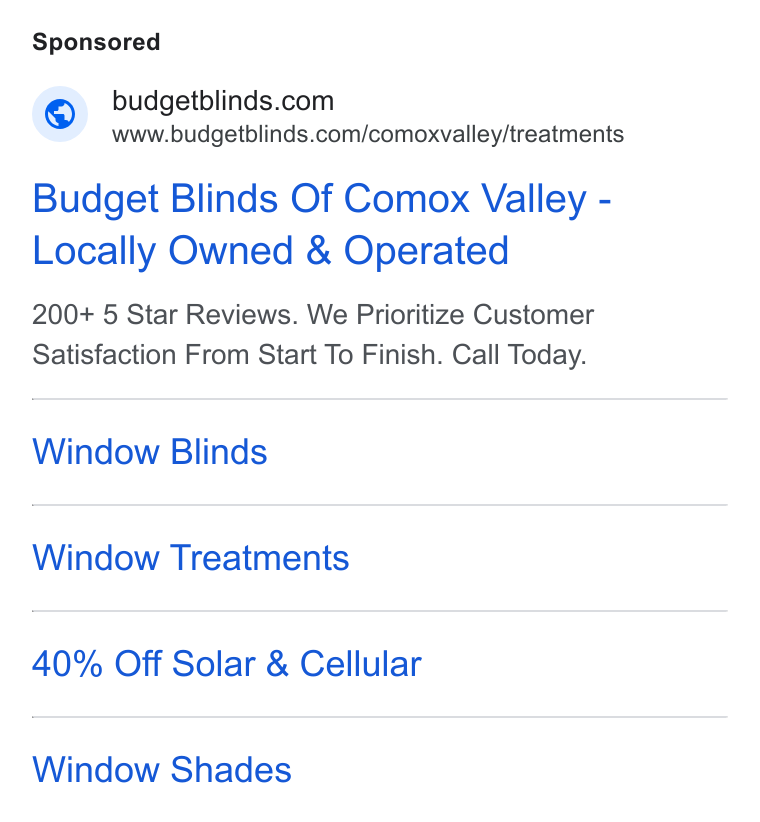Click the word 'Cellular' in discount sitelink
The image size is (760, 822).
click(x=361, y=664)
